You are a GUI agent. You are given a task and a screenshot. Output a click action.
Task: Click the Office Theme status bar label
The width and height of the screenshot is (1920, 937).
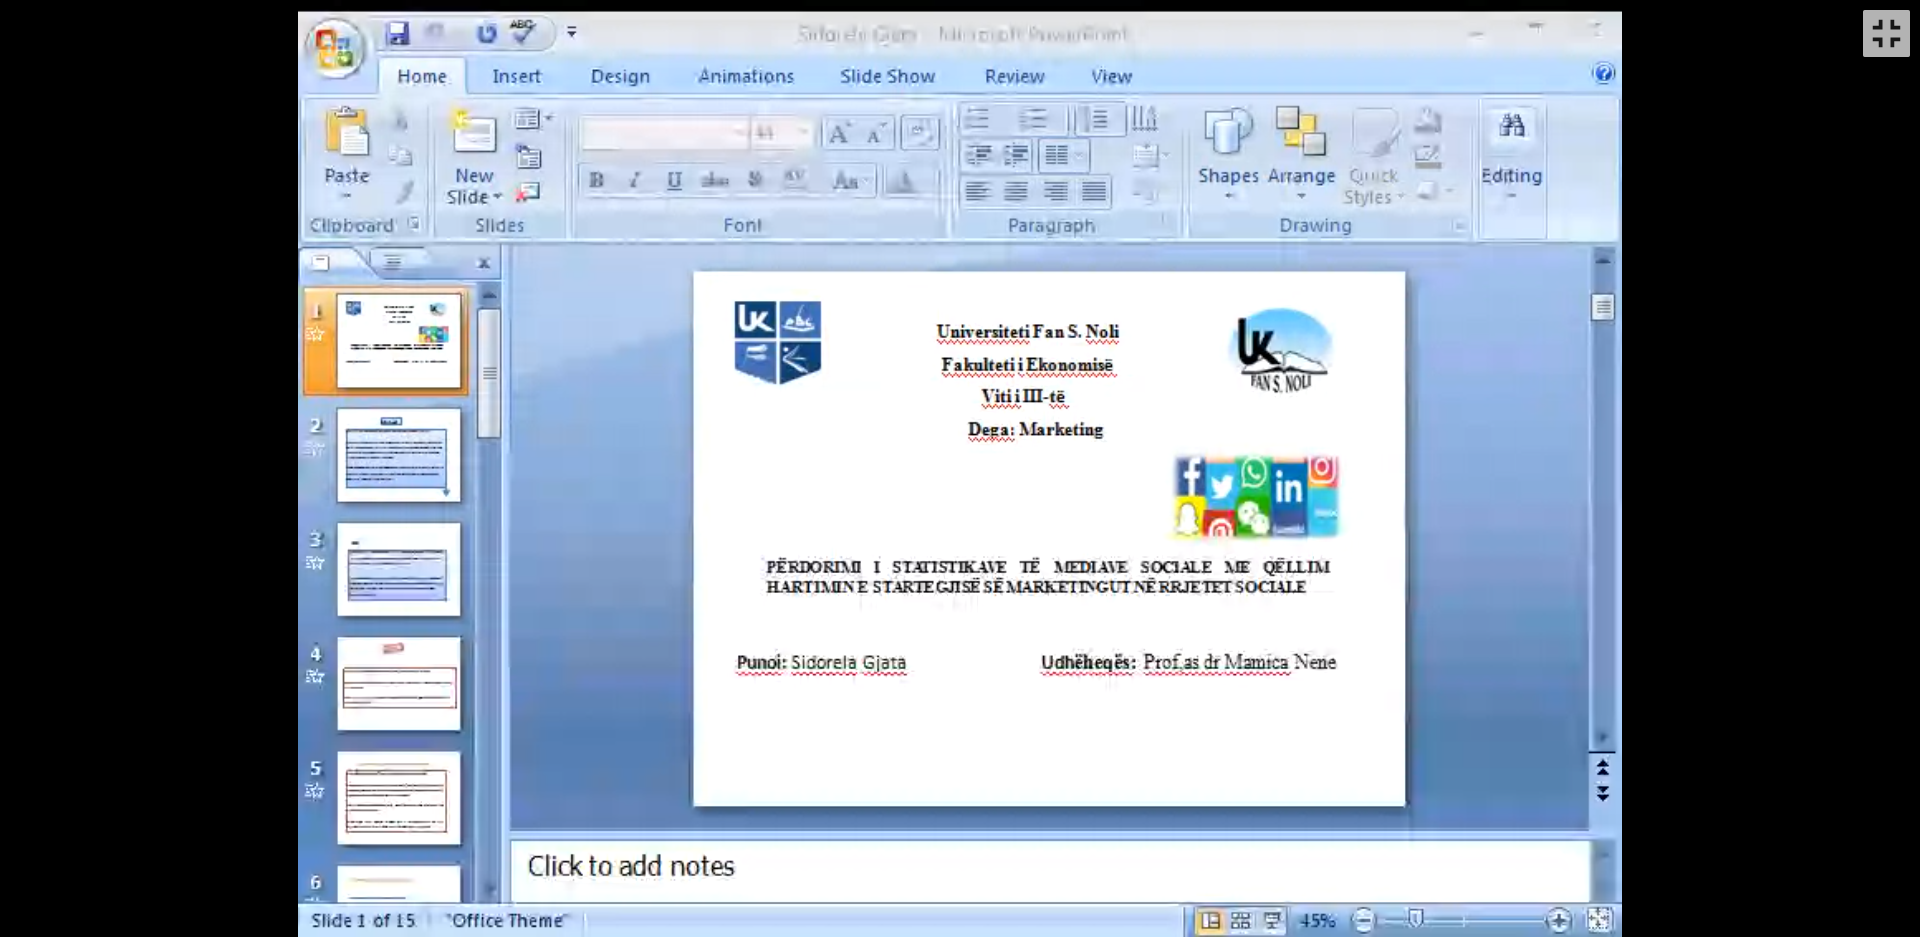point(507,921)
